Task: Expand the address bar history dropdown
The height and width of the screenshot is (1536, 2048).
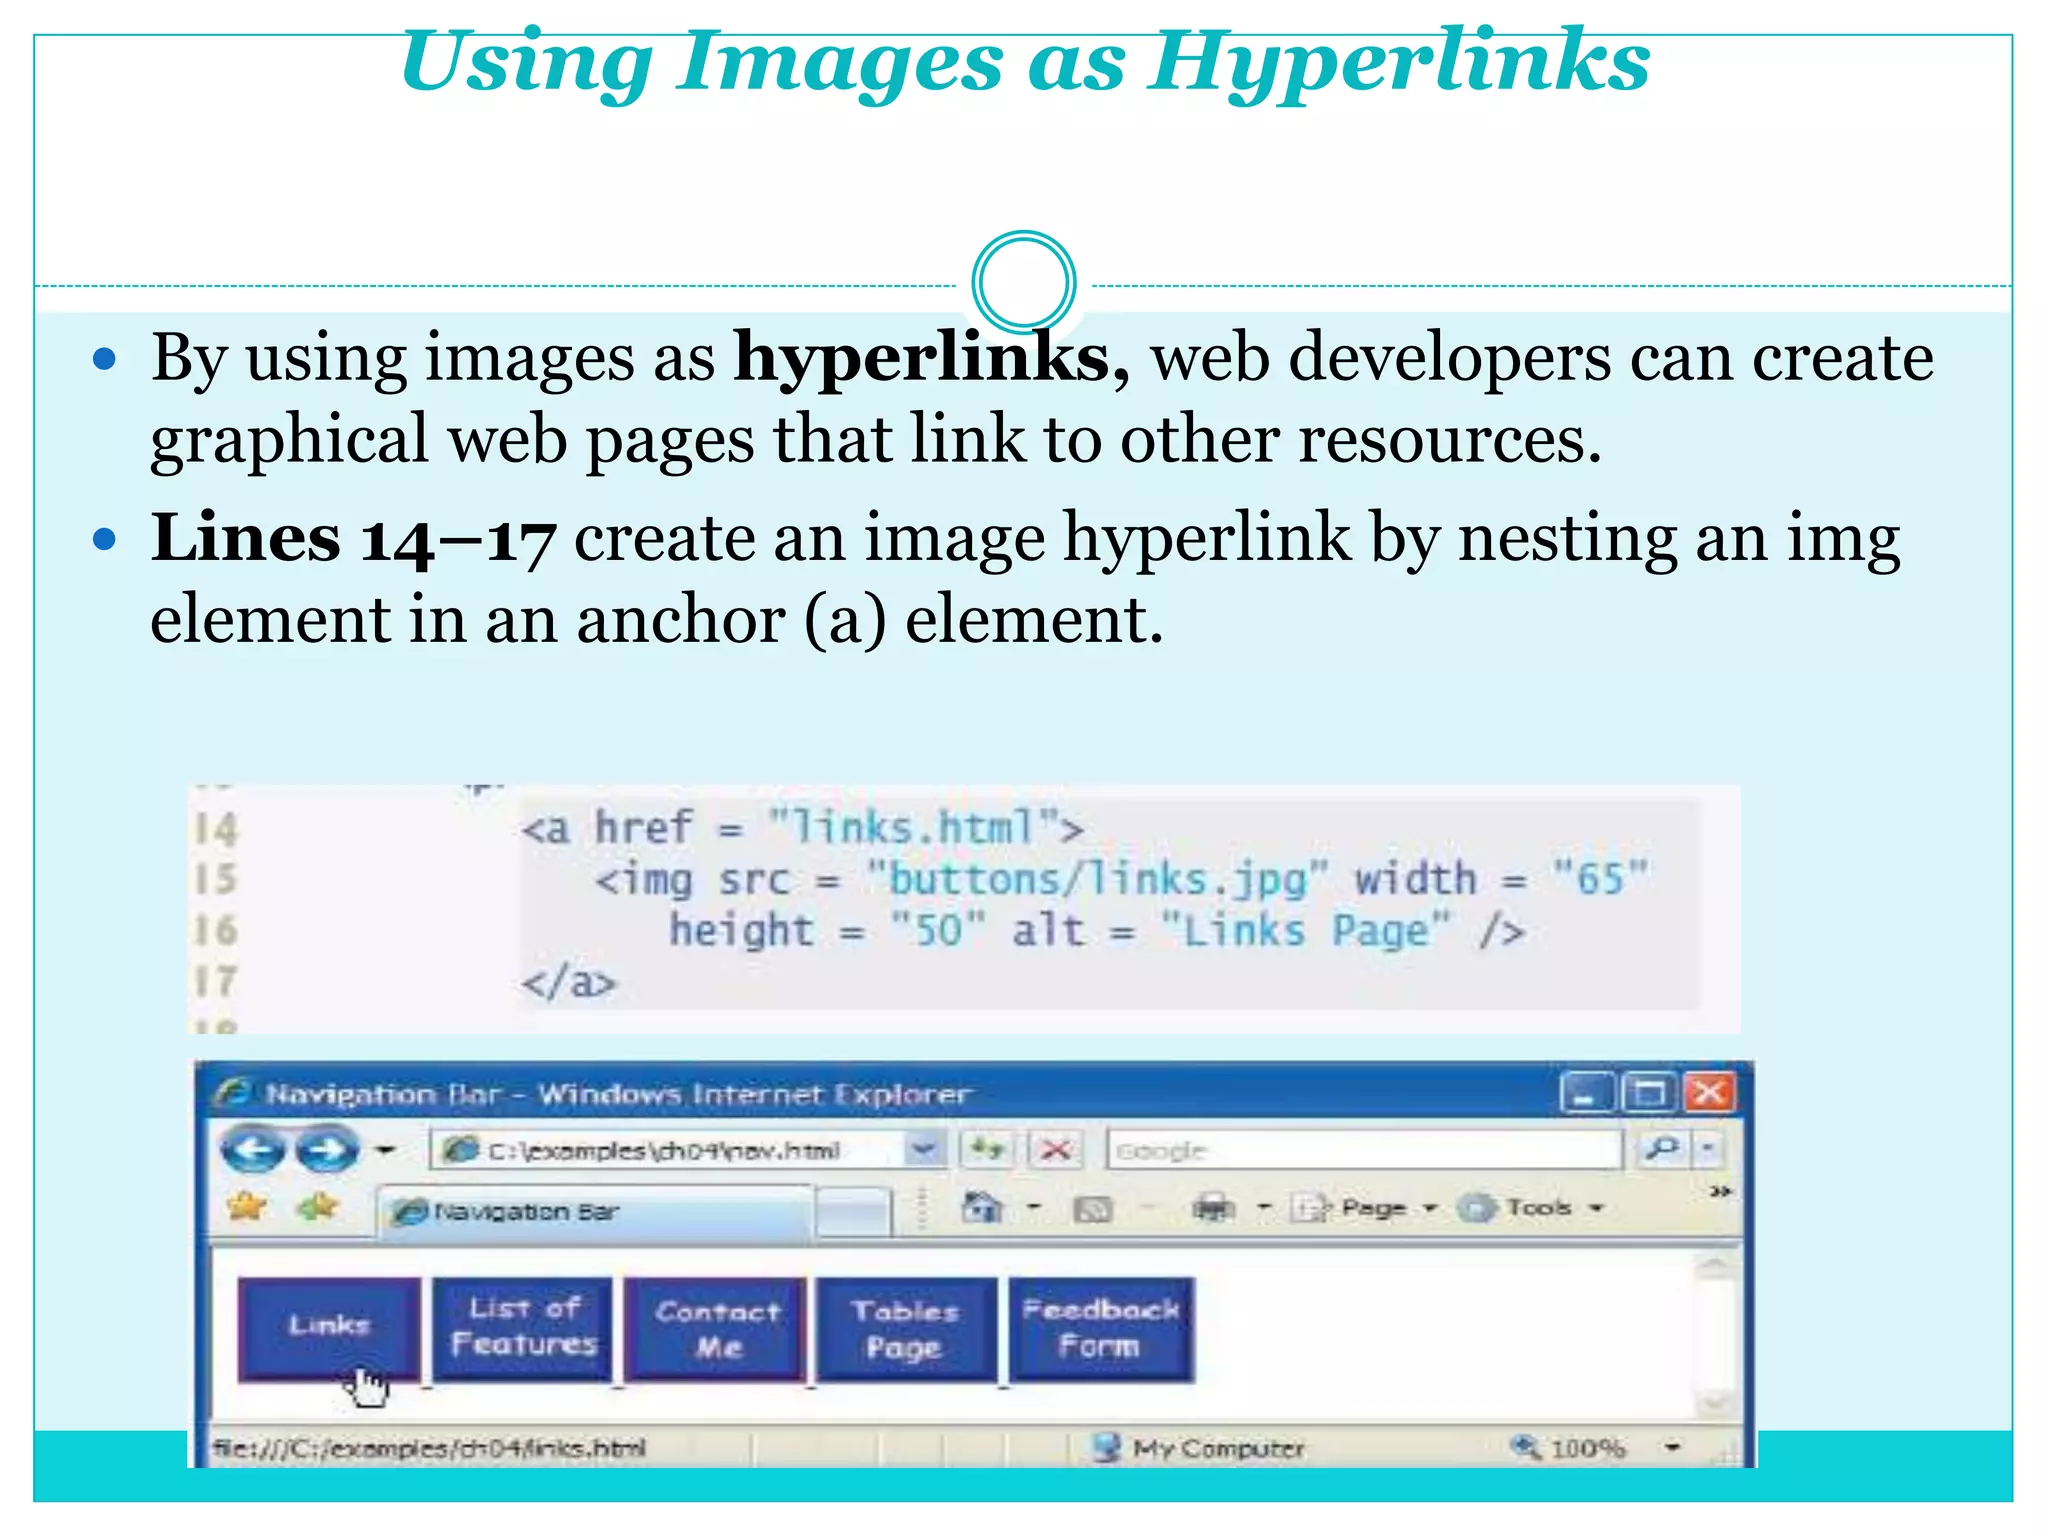Action: [924, 1150]
